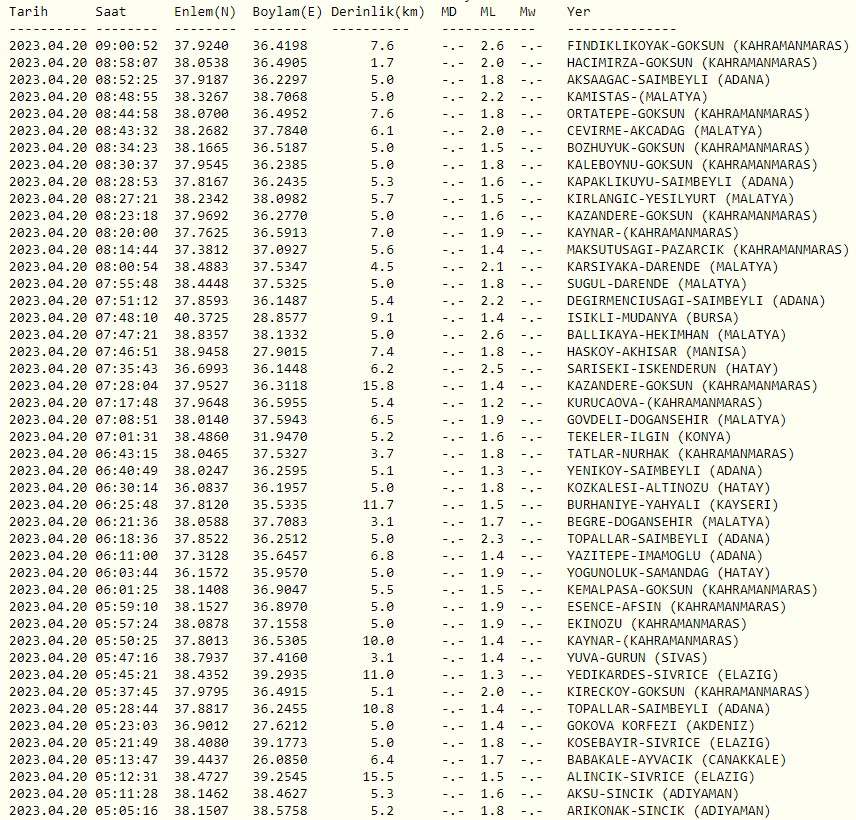Image resolution: width=856 pixels, height=820 pixels.
Task: Click longitude value 26.0850
Action: click(x=280, y=759)
